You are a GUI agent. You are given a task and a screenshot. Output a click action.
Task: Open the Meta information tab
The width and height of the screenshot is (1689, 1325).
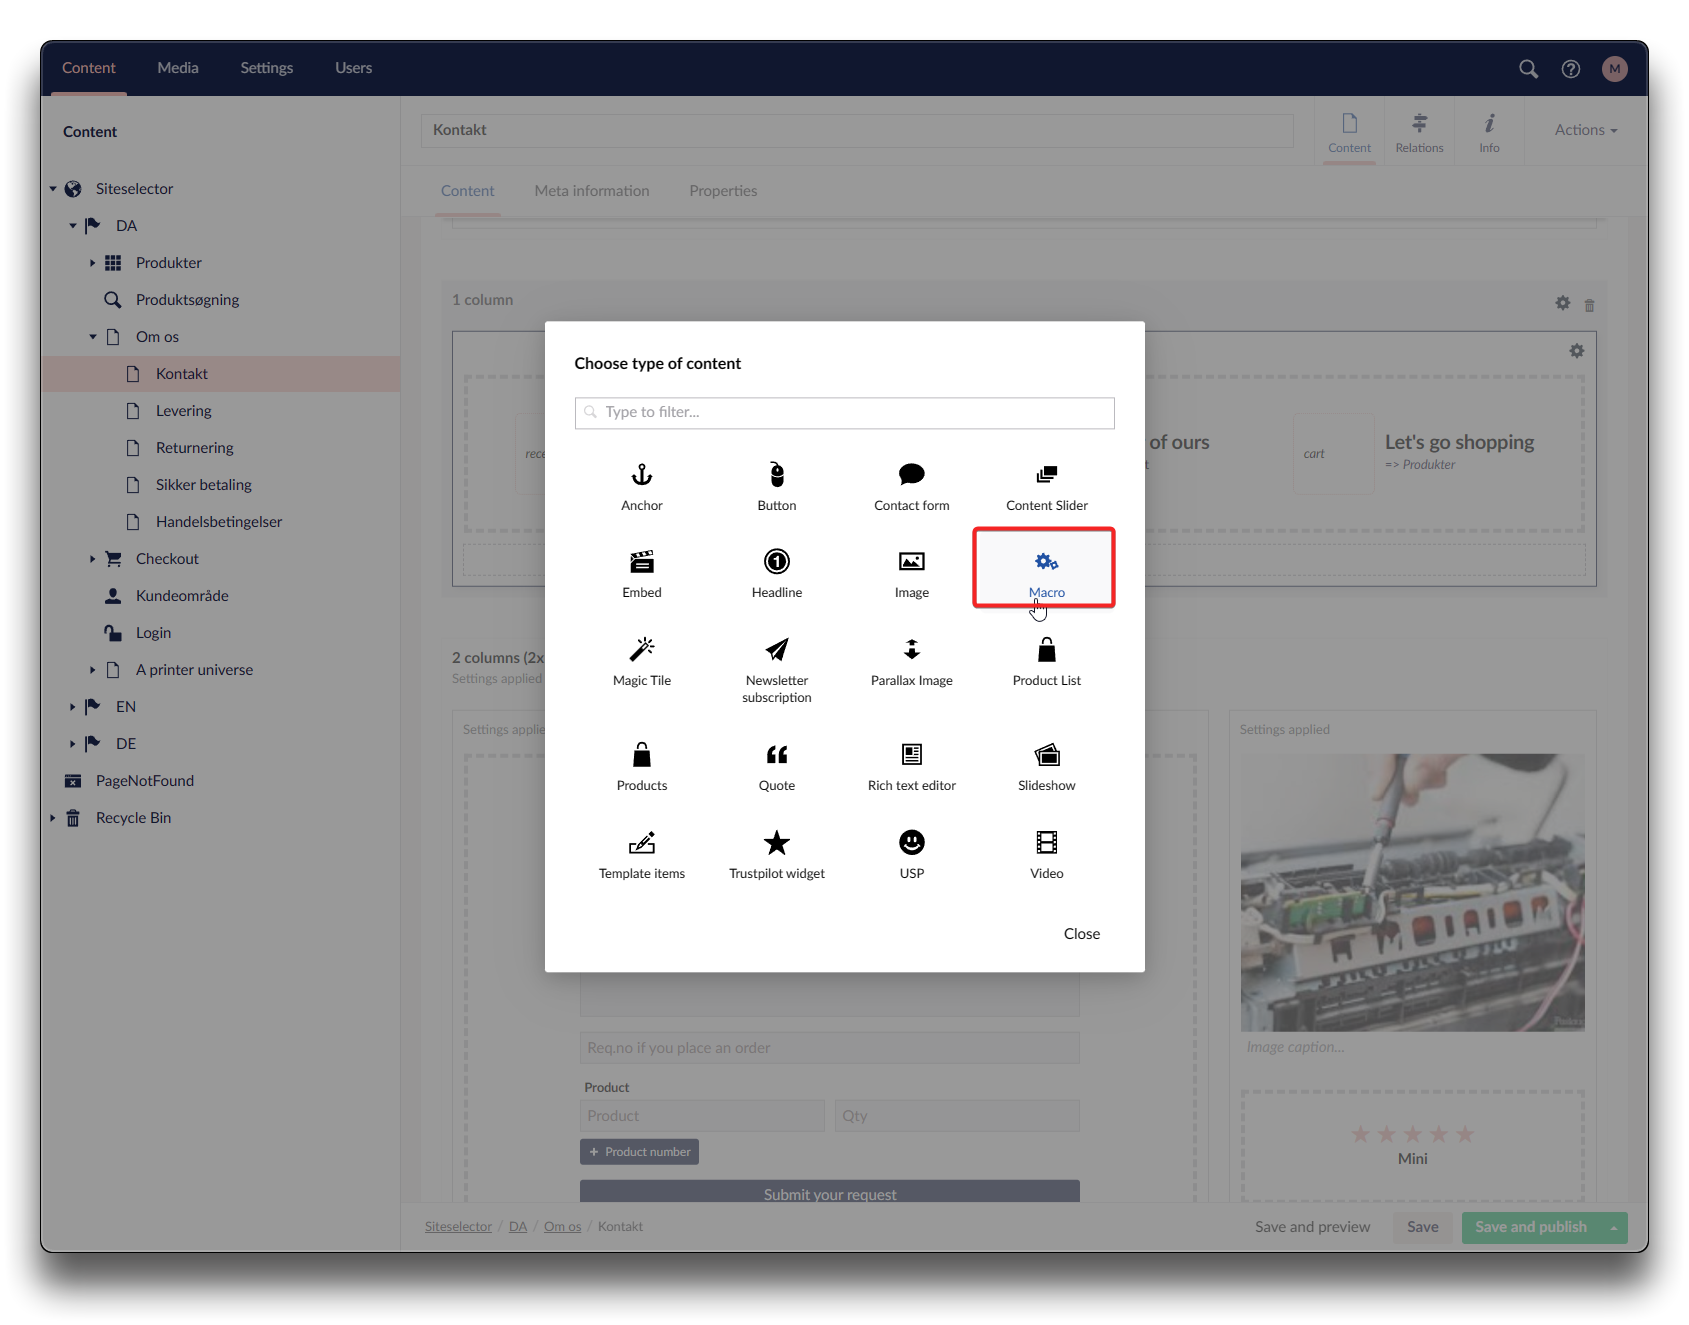(591, 191)
